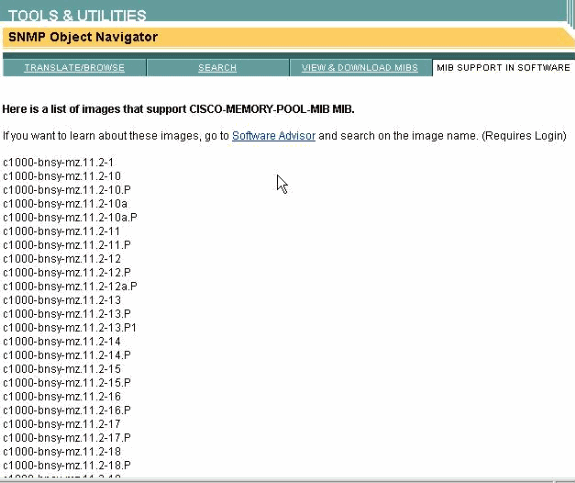Select image name c1000-bnsy-mz.11.2-15.P
This screenshot has height=483, width=575.
[x=67, y=383]
